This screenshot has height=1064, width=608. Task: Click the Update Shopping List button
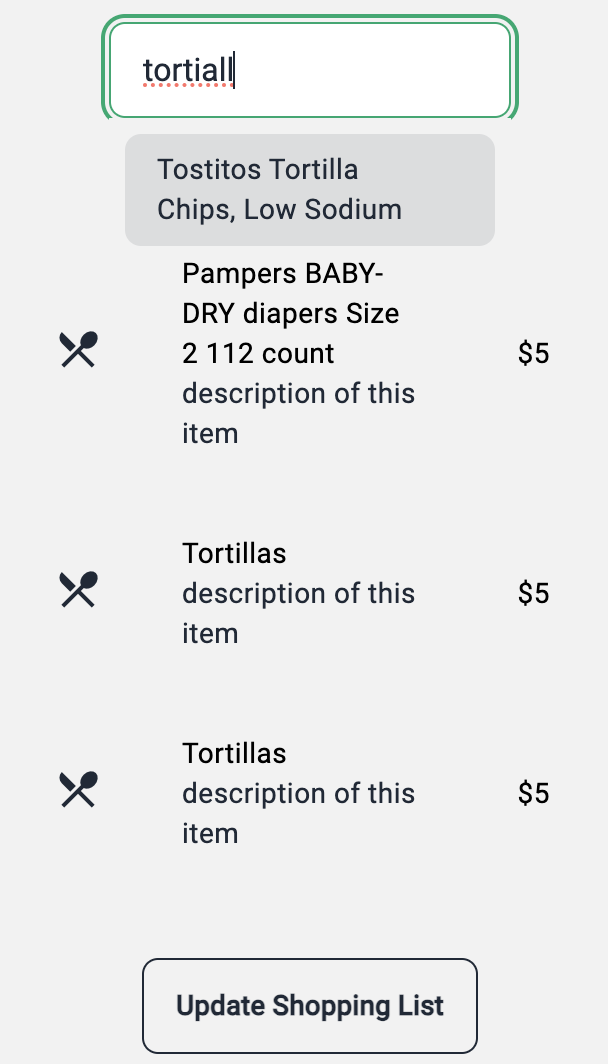click(310, 1006)
